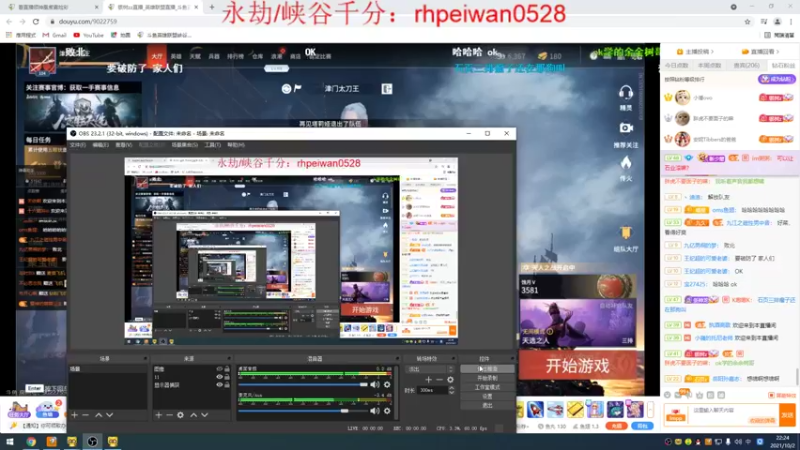Toggle visibility of 显示器捕获 source
800x450 pixels.
coord(219,385)
